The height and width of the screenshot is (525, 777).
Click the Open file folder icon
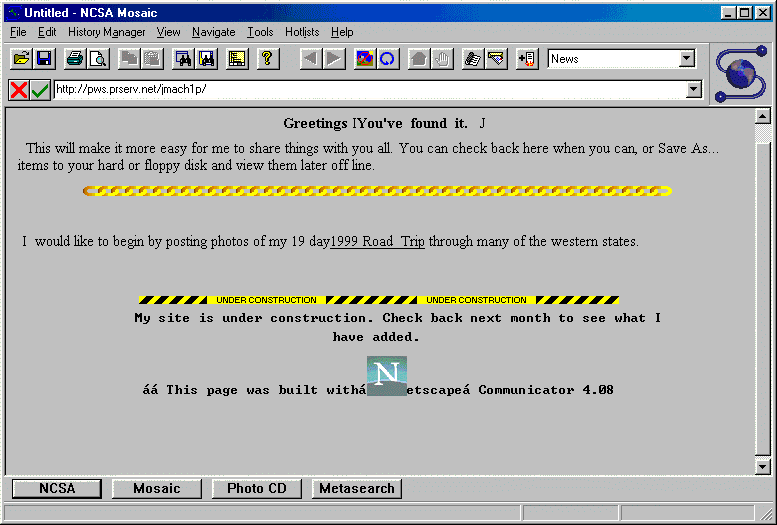(21, 59)
